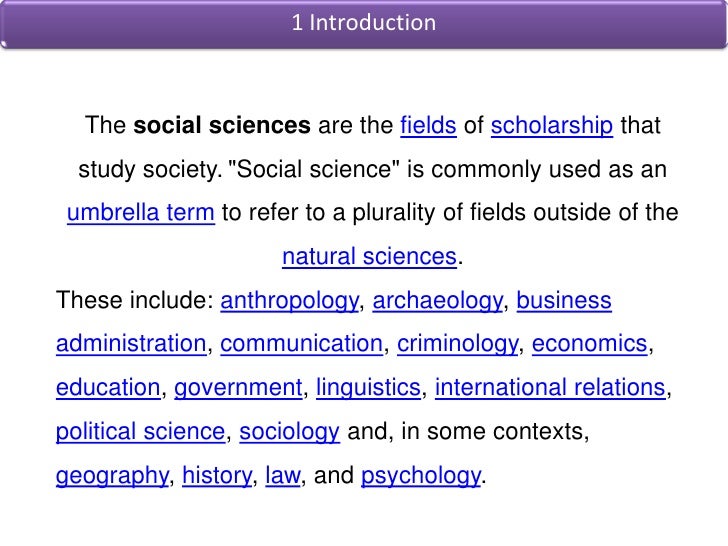Viewport: 728px width, 546px height.
Task: Click the education hyperlink
Action: coord(108,388)
